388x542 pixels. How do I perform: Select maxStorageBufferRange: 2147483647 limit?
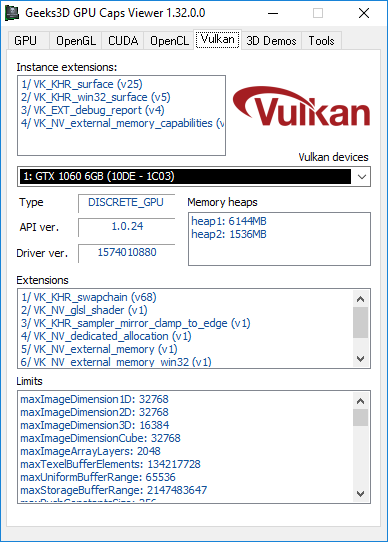pos(113,490)
